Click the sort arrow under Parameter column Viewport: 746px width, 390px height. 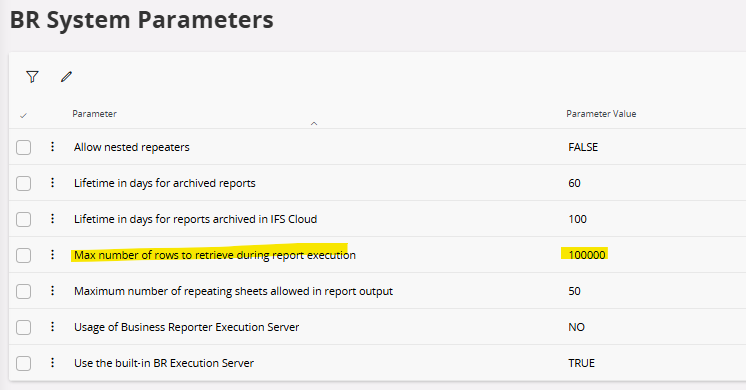coord(314,124)
